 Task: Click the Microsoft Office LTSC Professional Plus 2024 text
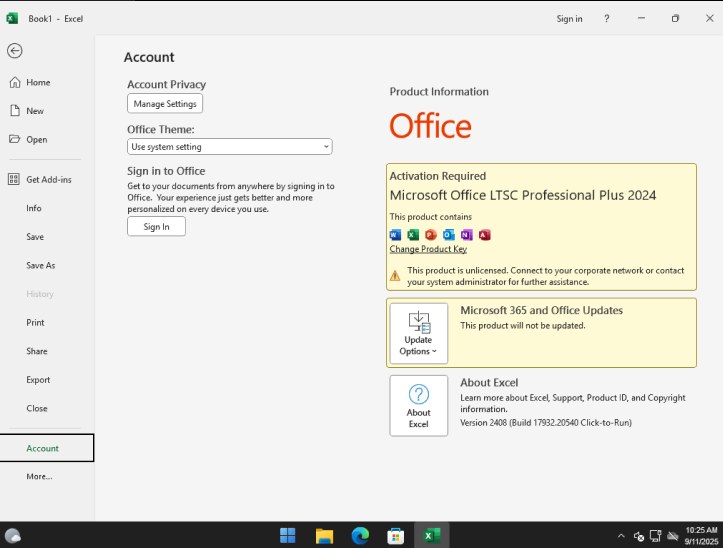(x=523, y=195)
